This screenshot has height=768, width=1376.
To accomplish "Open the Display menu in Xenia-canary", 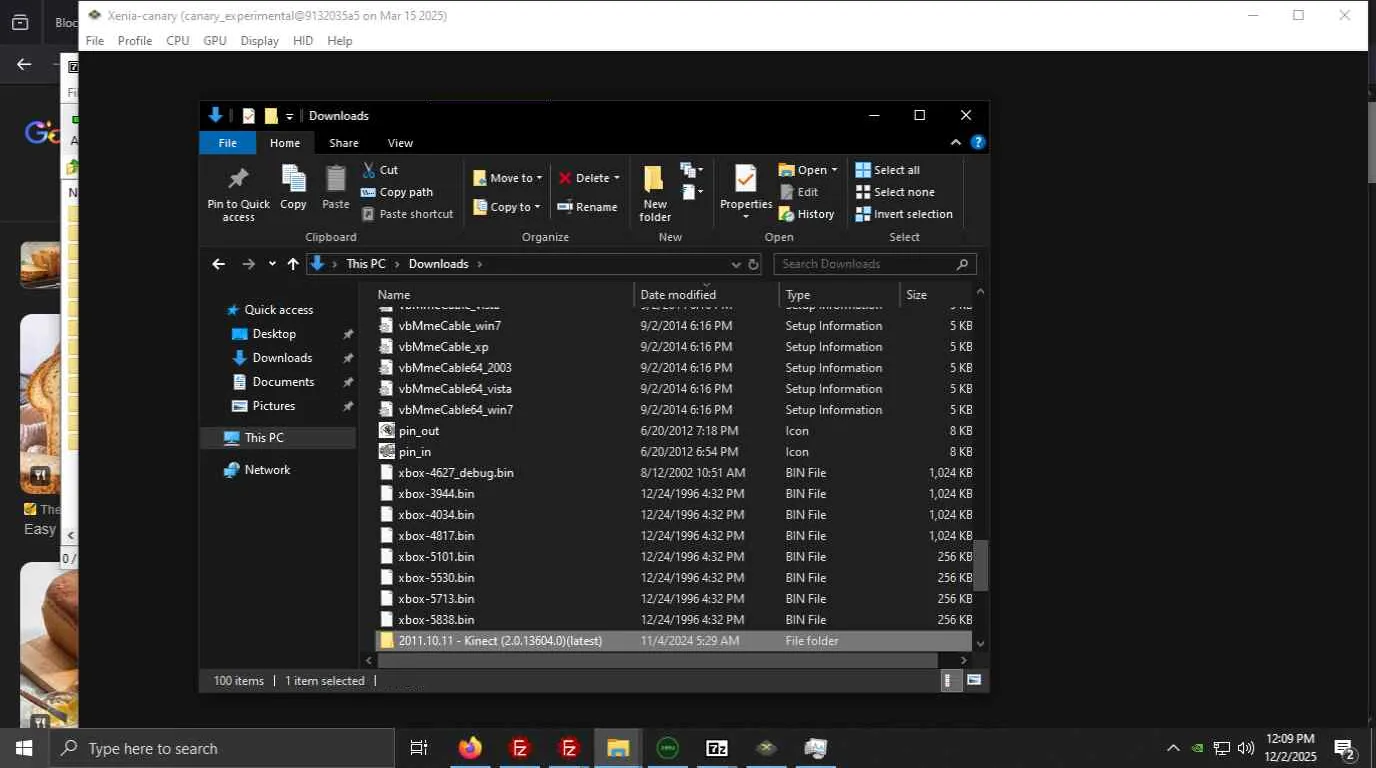I will (260, 41).
